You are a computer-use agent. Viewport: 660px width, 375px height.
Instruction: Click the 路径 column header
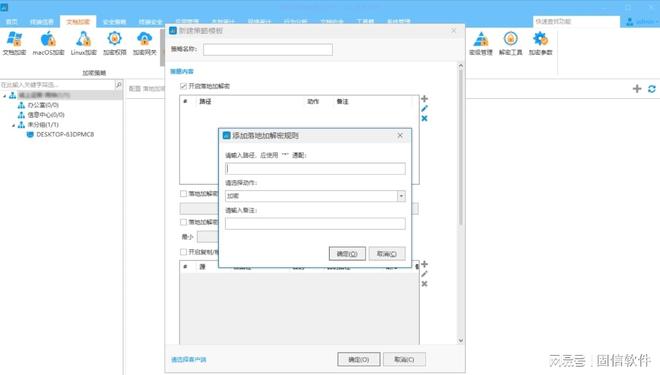(x=205, y=101)
